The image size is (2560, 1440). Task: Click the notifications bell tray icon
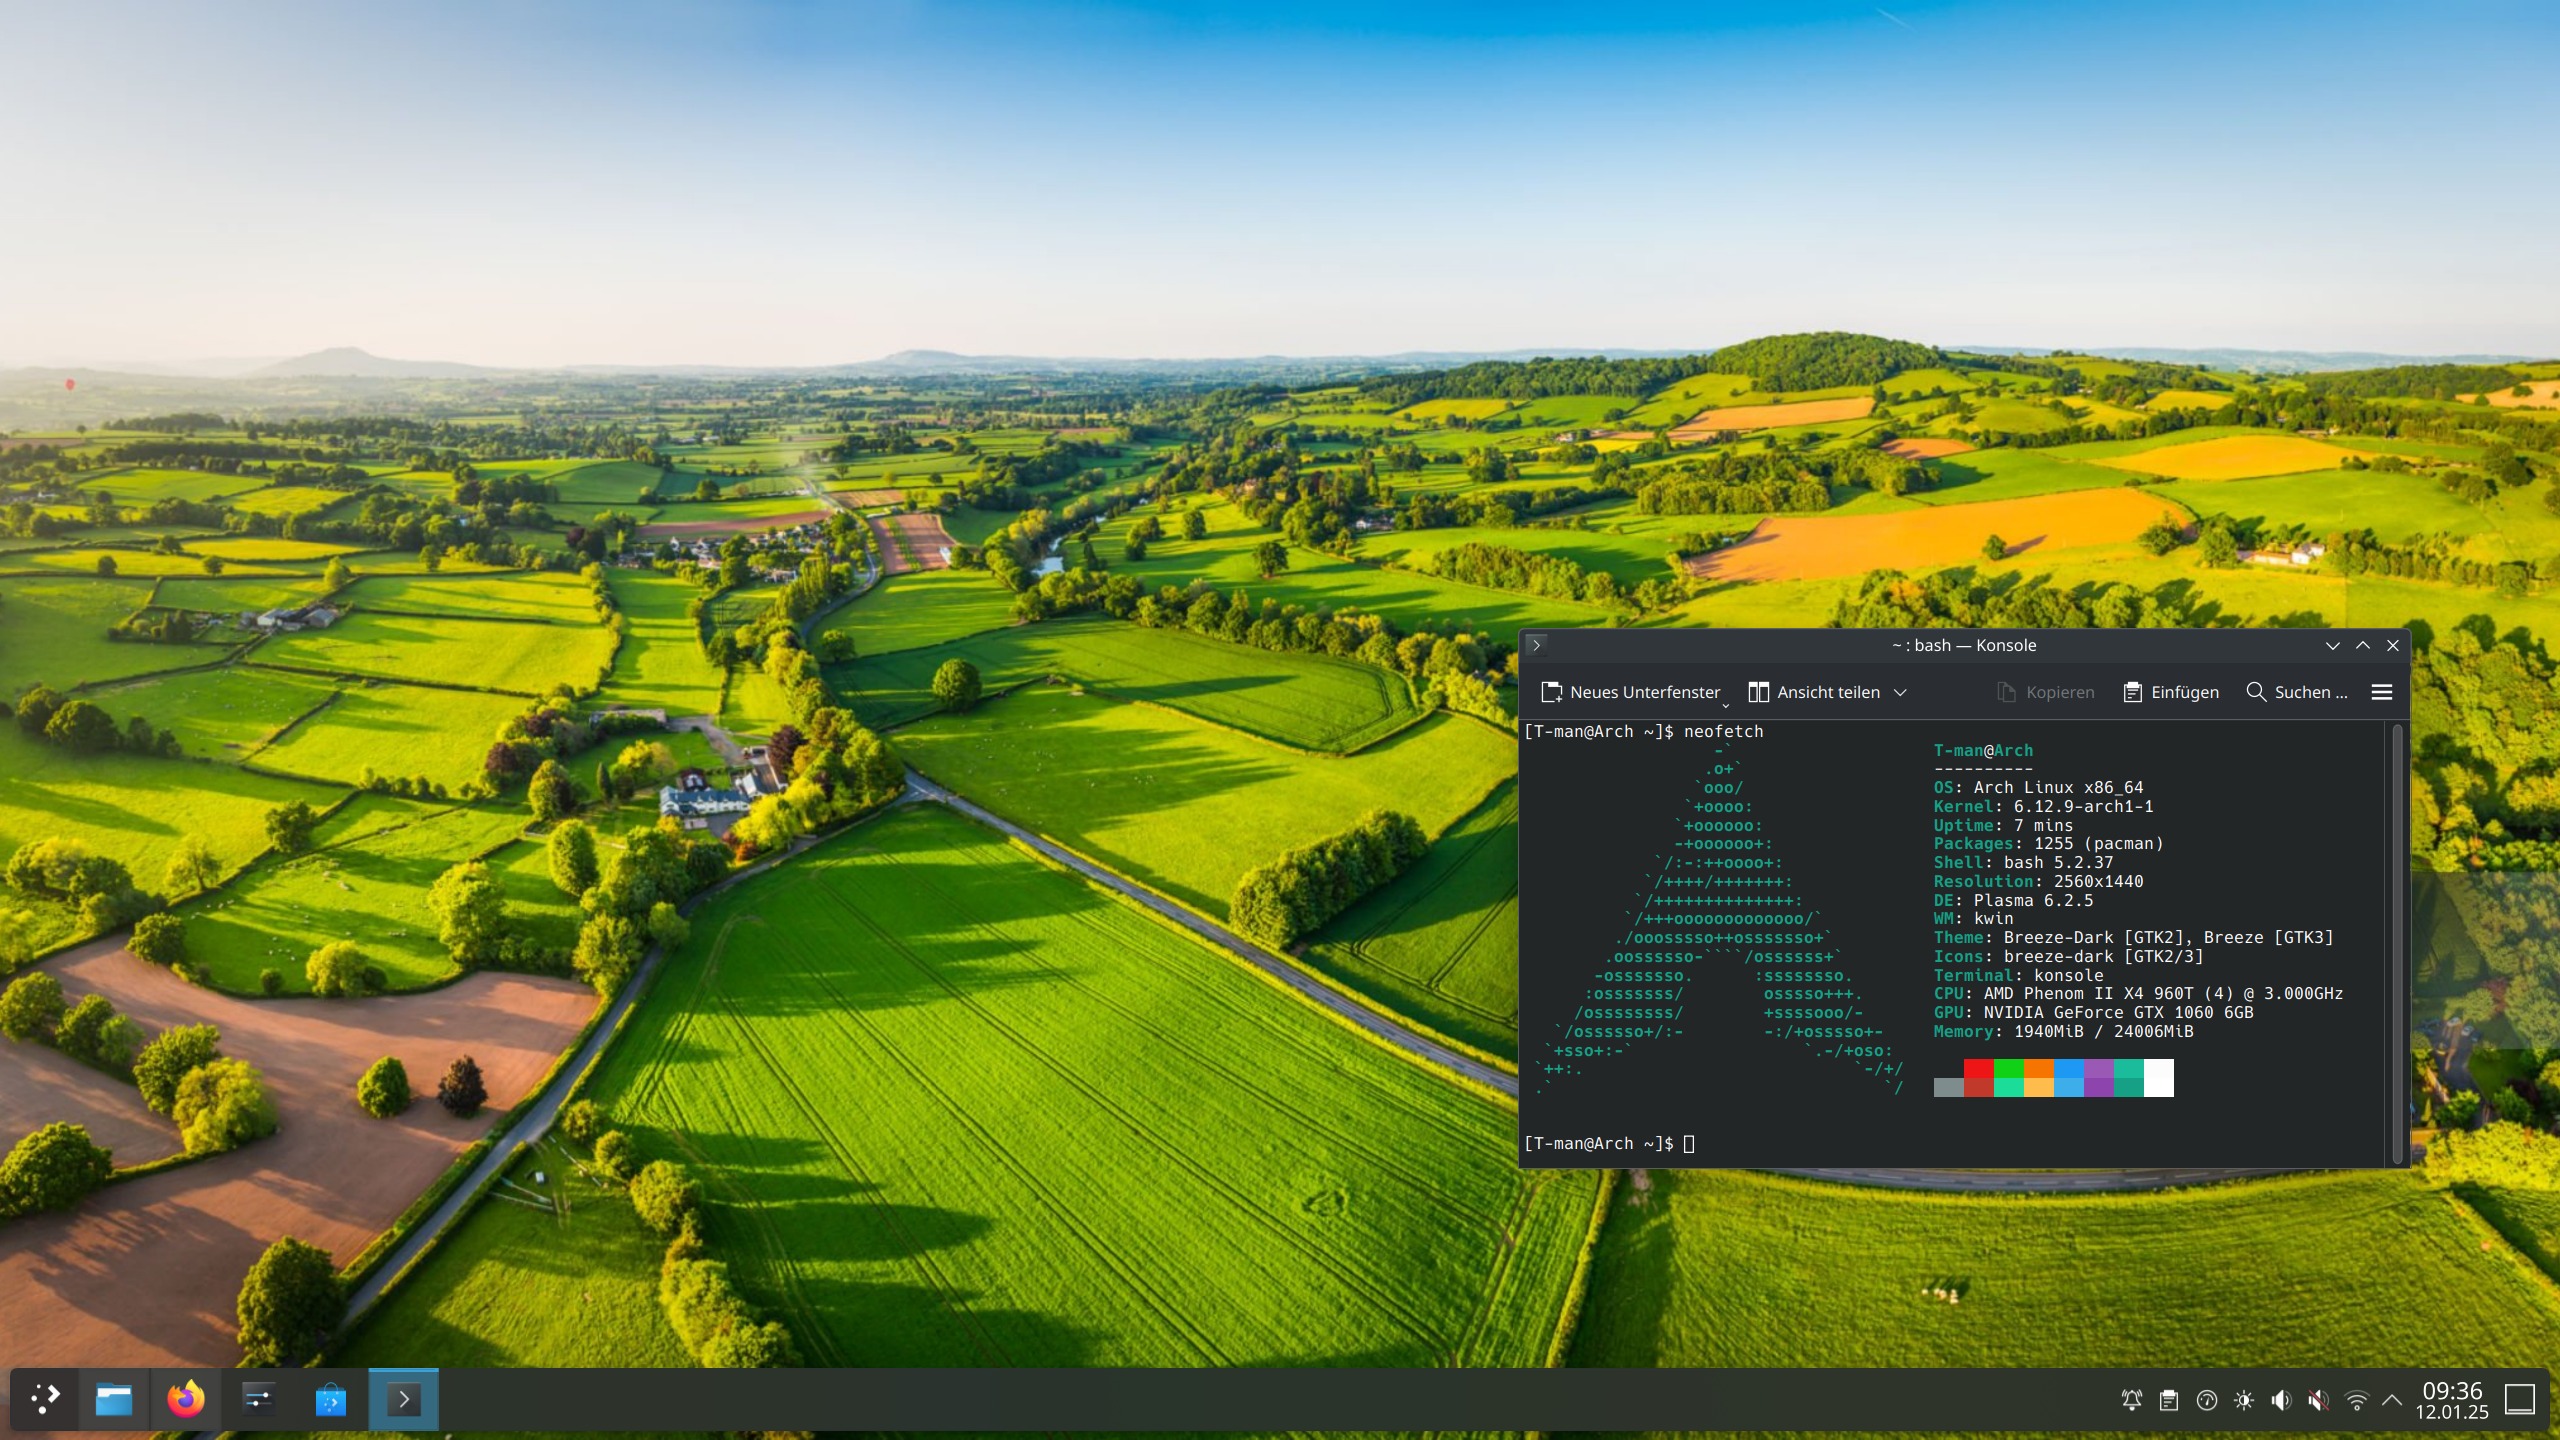[x=2131, y=1400]
